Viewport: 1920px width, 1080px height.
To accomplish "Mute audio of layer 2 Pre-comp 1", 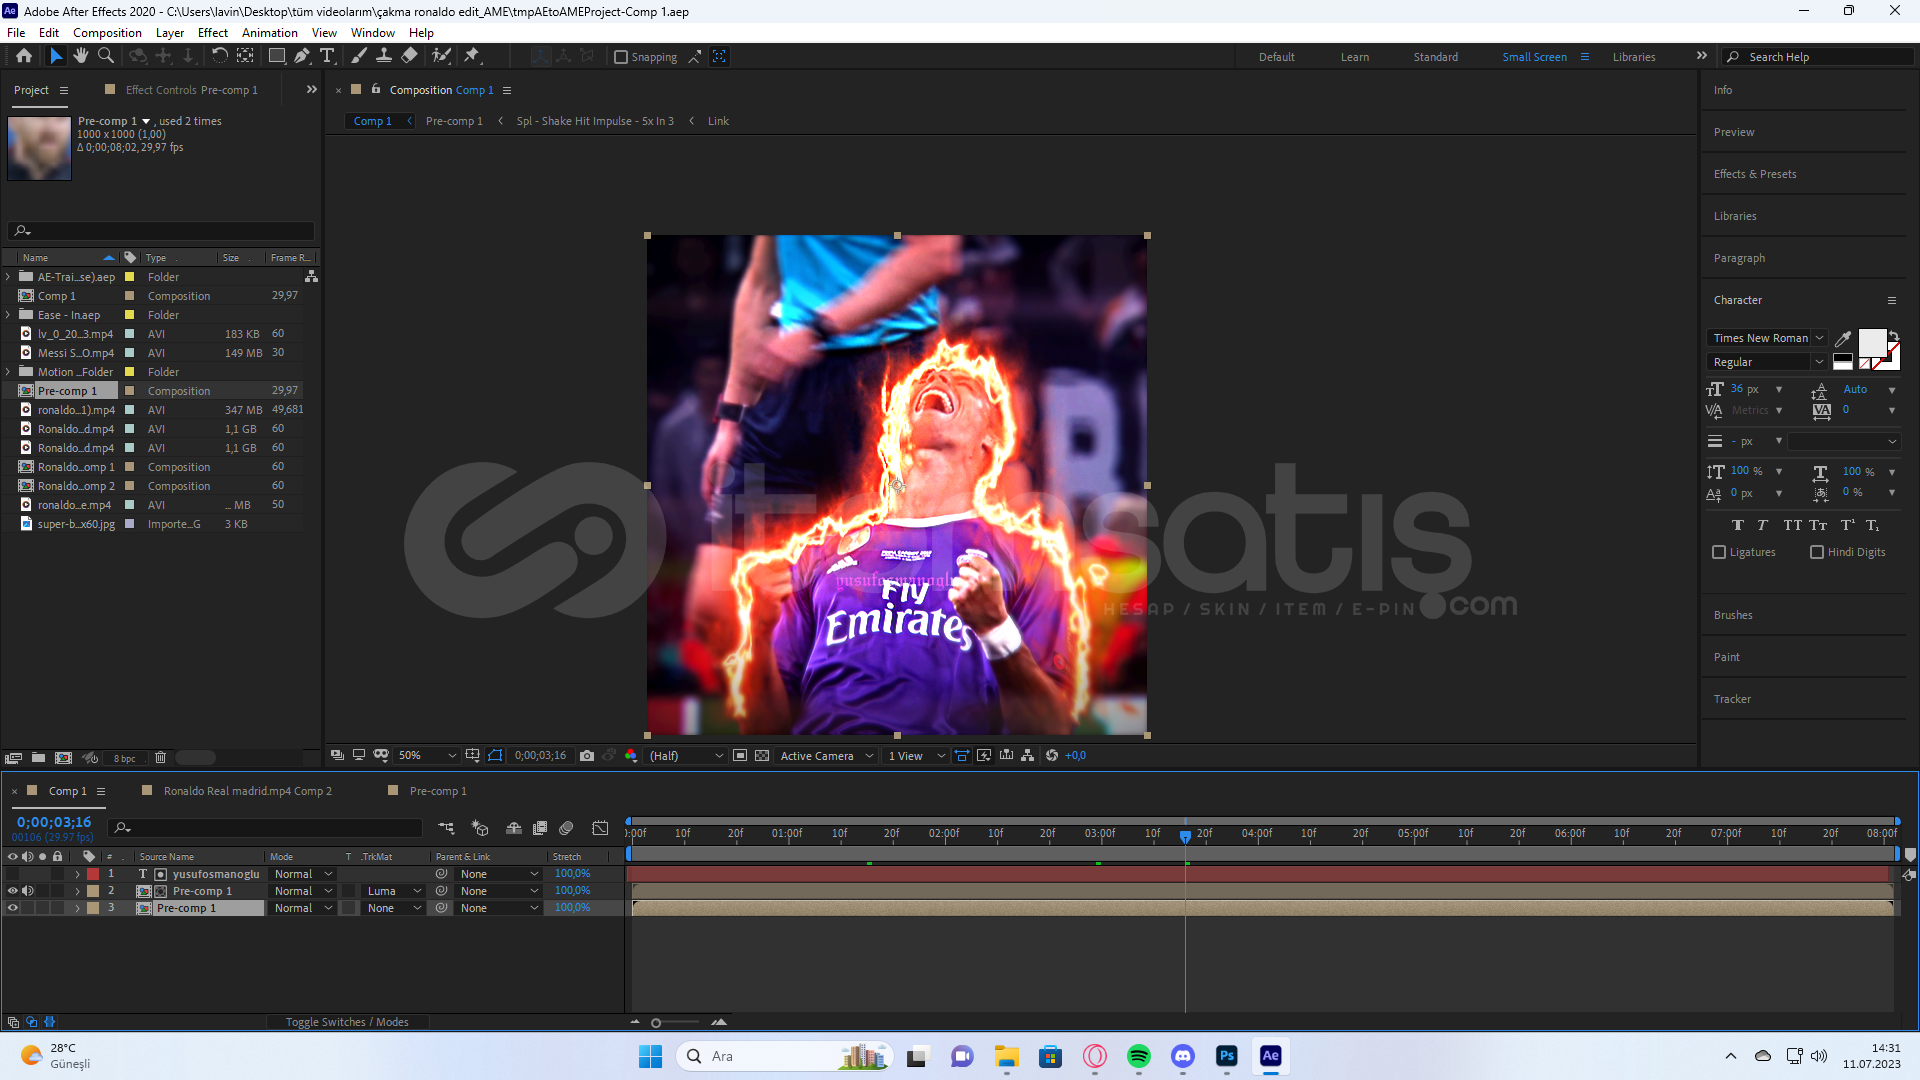I will (x=28, y=891).
